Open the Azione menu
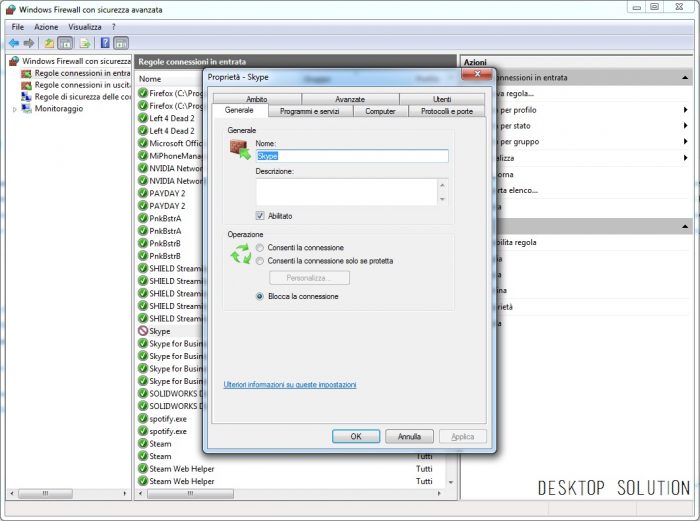Screen dimensions: 700x521 pyautogui.click(x=46, y=27)
